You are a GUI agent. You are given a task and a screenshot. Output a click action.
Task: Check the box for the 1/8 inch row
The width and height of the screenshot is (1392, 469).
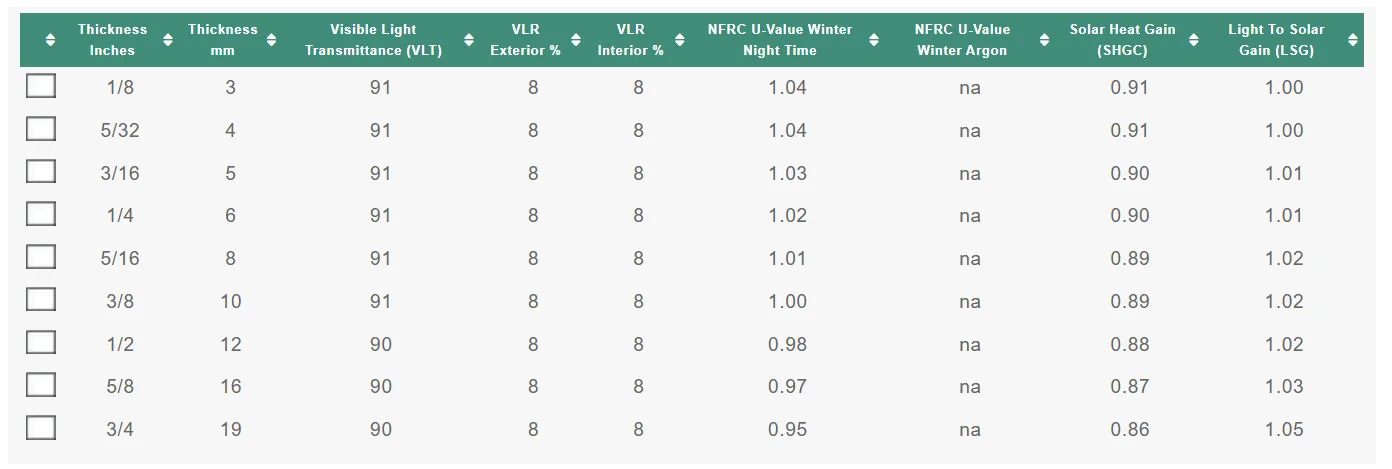[41, 87]
